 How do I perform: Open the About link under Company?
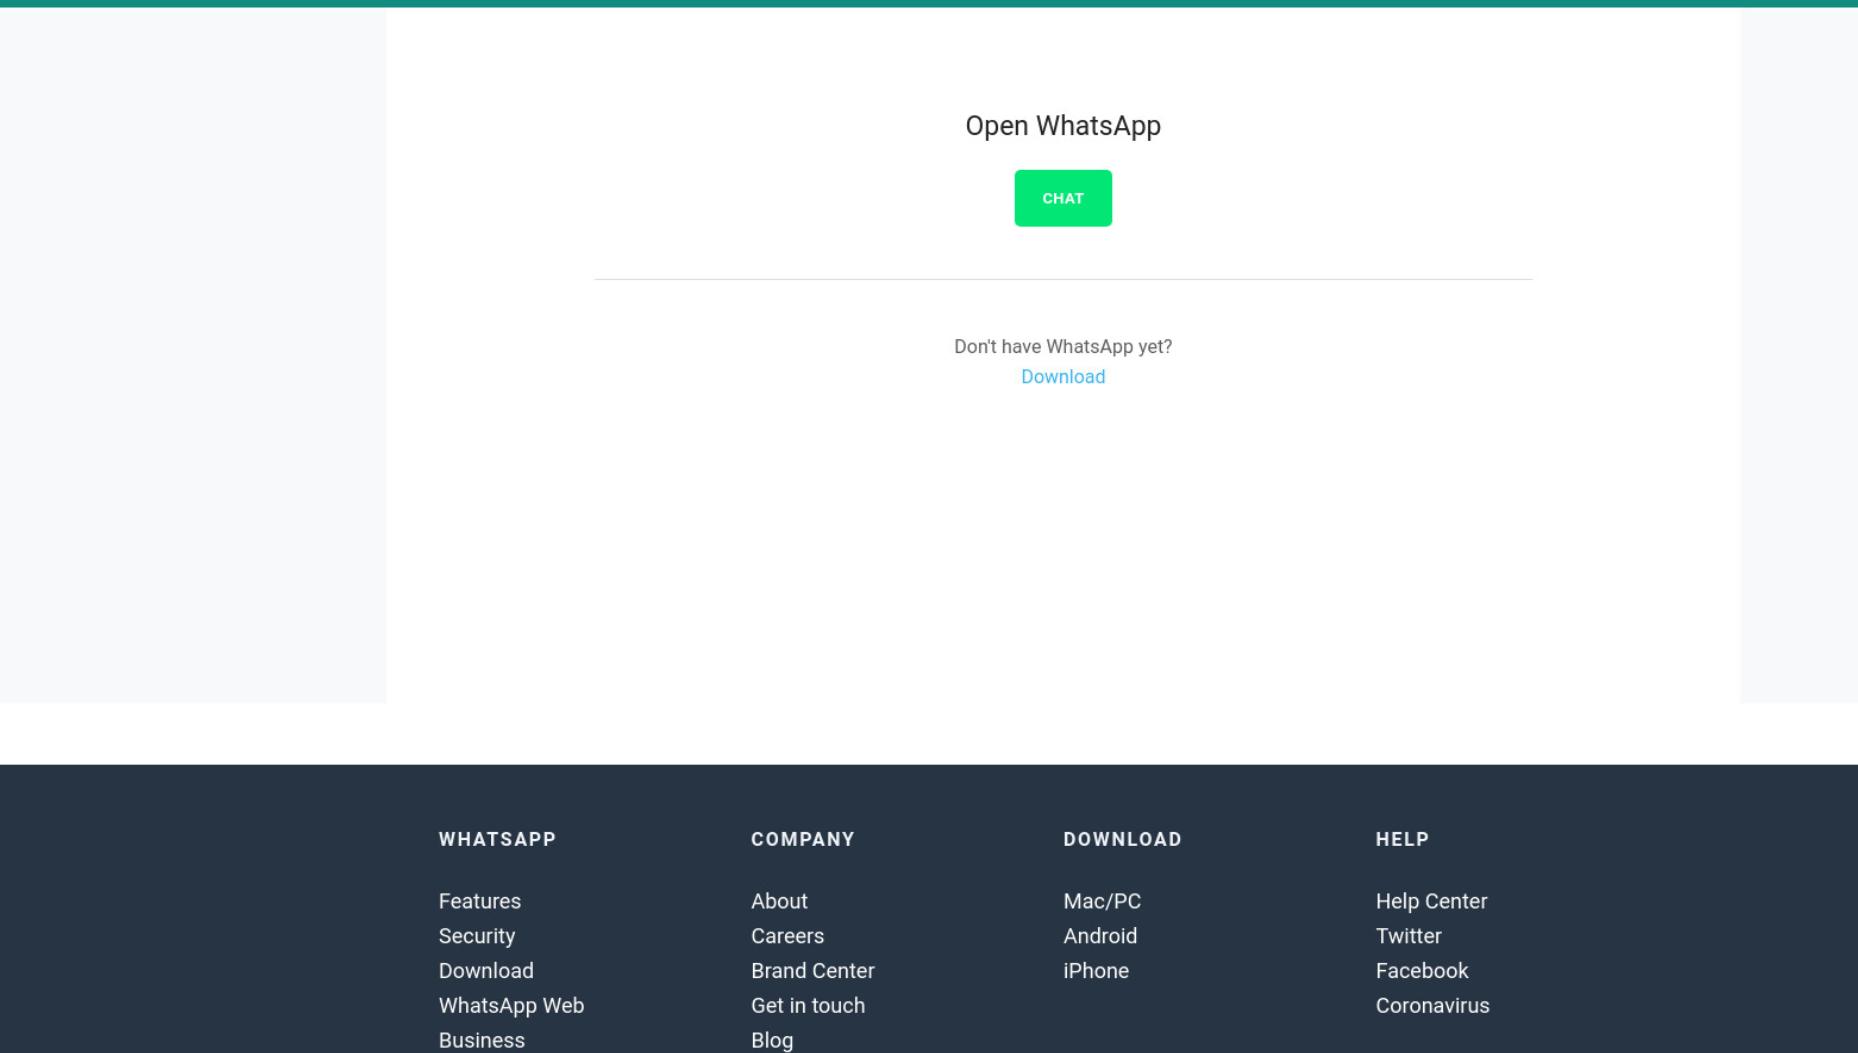779,901
